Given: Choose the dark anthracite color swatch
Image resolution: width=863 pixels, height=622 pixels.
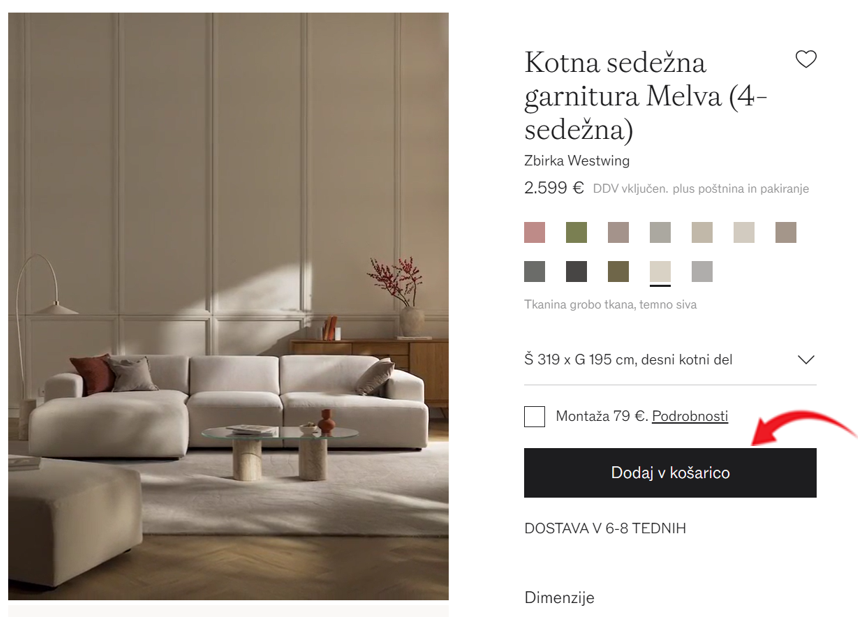Looking at the screenshot, I should pos(576,271).
